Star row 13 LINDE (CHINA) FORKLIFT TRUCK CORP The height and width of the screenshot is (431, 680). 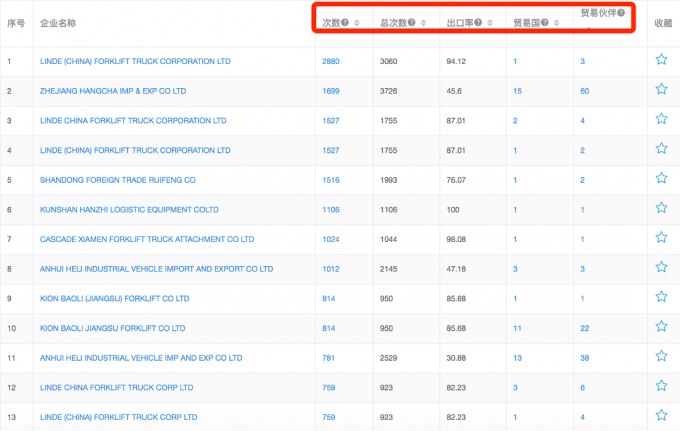coord(661,415)
